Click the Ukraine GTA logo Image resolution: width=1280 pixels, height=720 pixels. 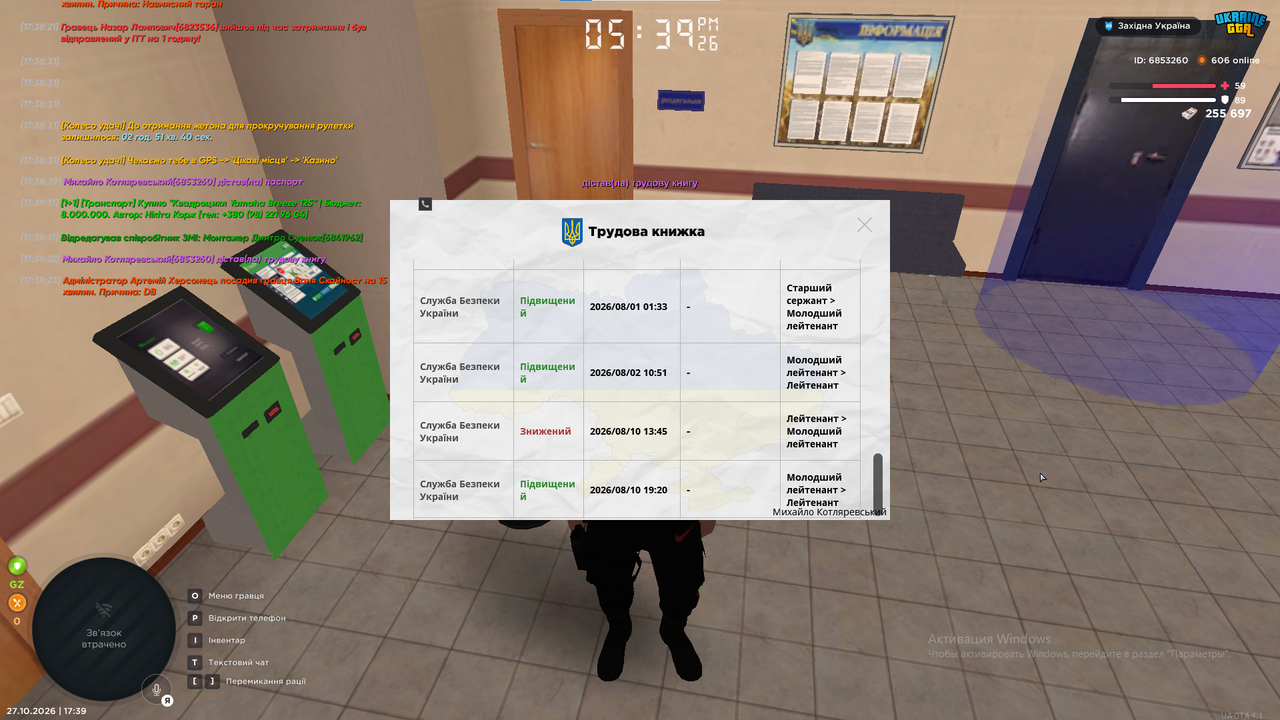(1241, 24)
